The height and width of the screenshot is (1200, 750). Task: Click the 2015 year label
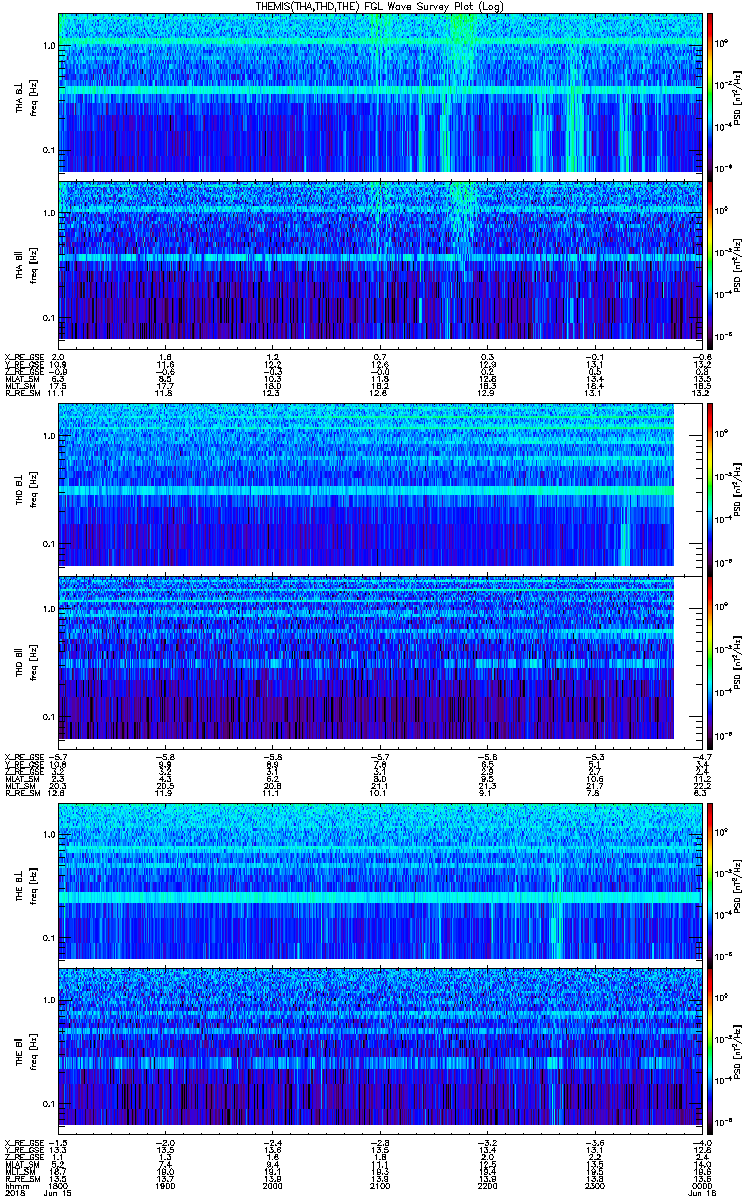pos(16,1192)
